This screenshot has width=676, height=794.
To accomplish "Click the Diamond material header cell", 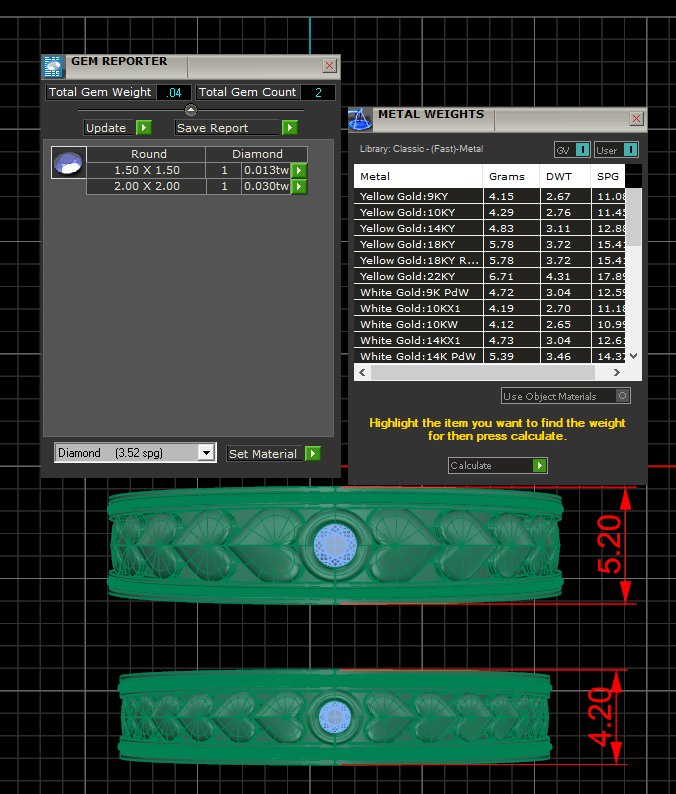I will click(257, 154).
